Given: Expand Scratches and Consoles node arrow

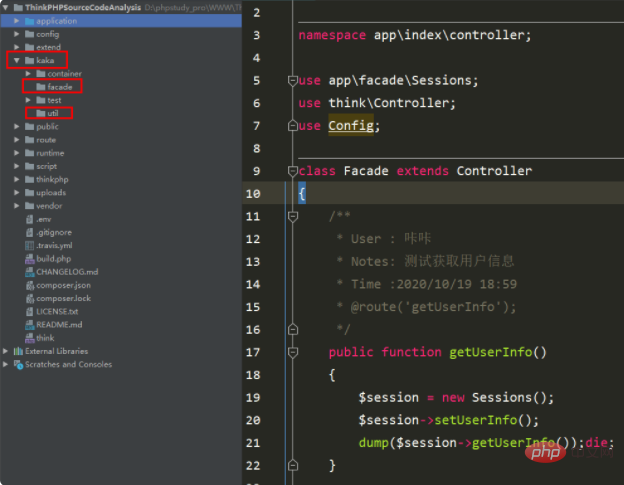Looking at the screenshot, I should tap(5, 364).
